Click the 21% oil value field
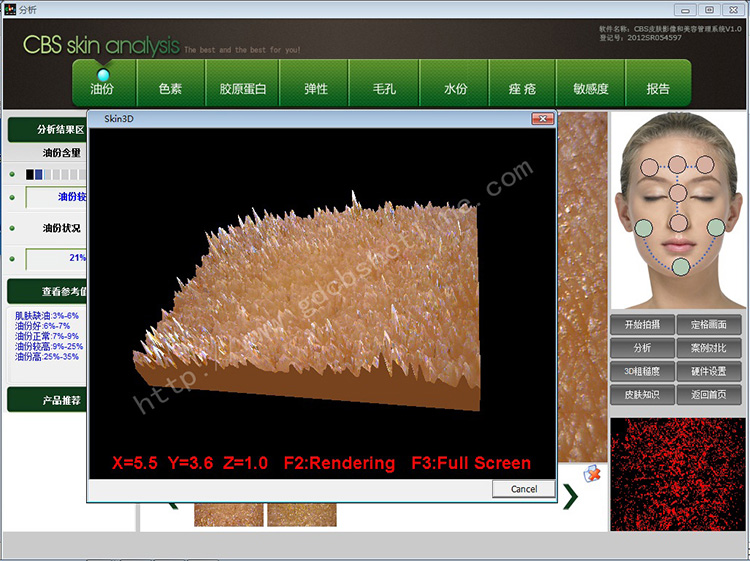The height and width of the screenshot is (561, 750). [56, 259]
